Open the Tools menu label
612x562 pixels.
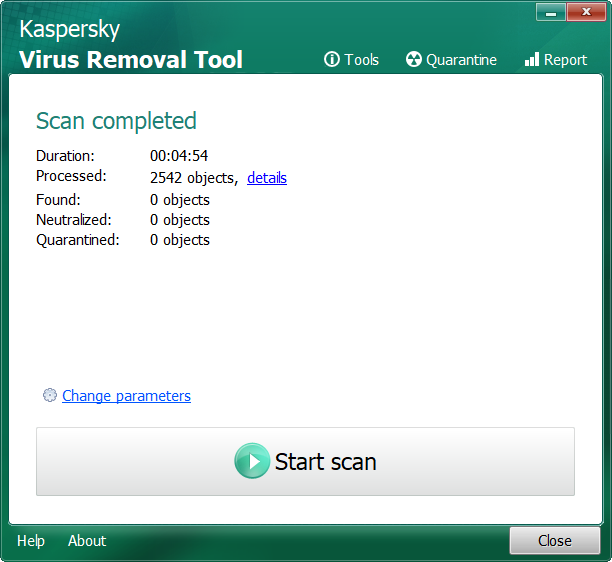pyautogui.click(x=362, y=60)
